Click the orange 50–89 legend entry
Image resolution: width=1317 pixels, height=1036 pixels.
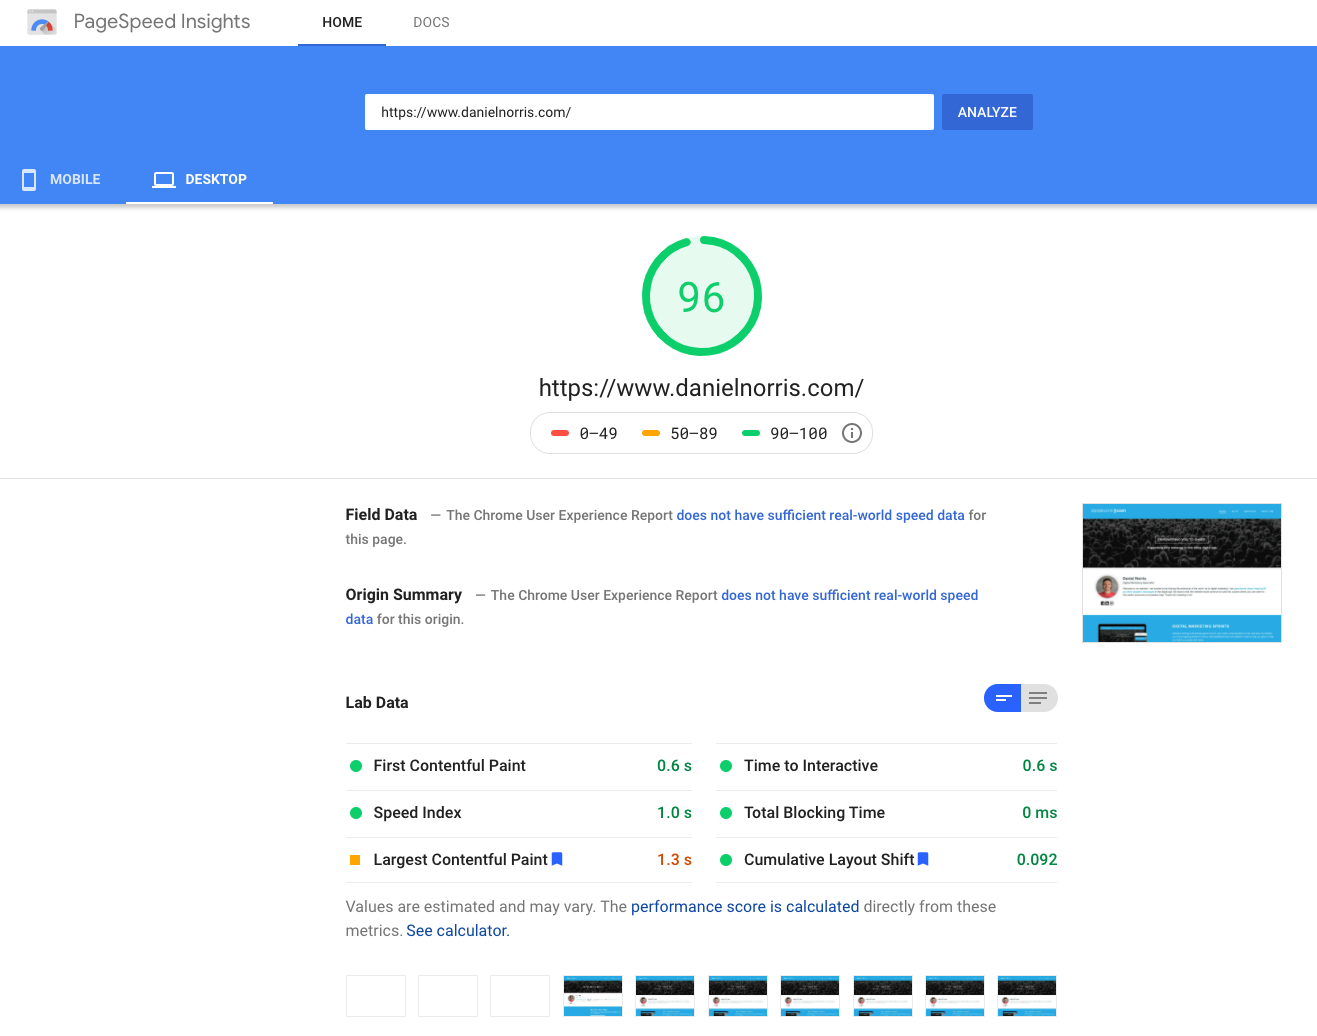click(680, 434)
